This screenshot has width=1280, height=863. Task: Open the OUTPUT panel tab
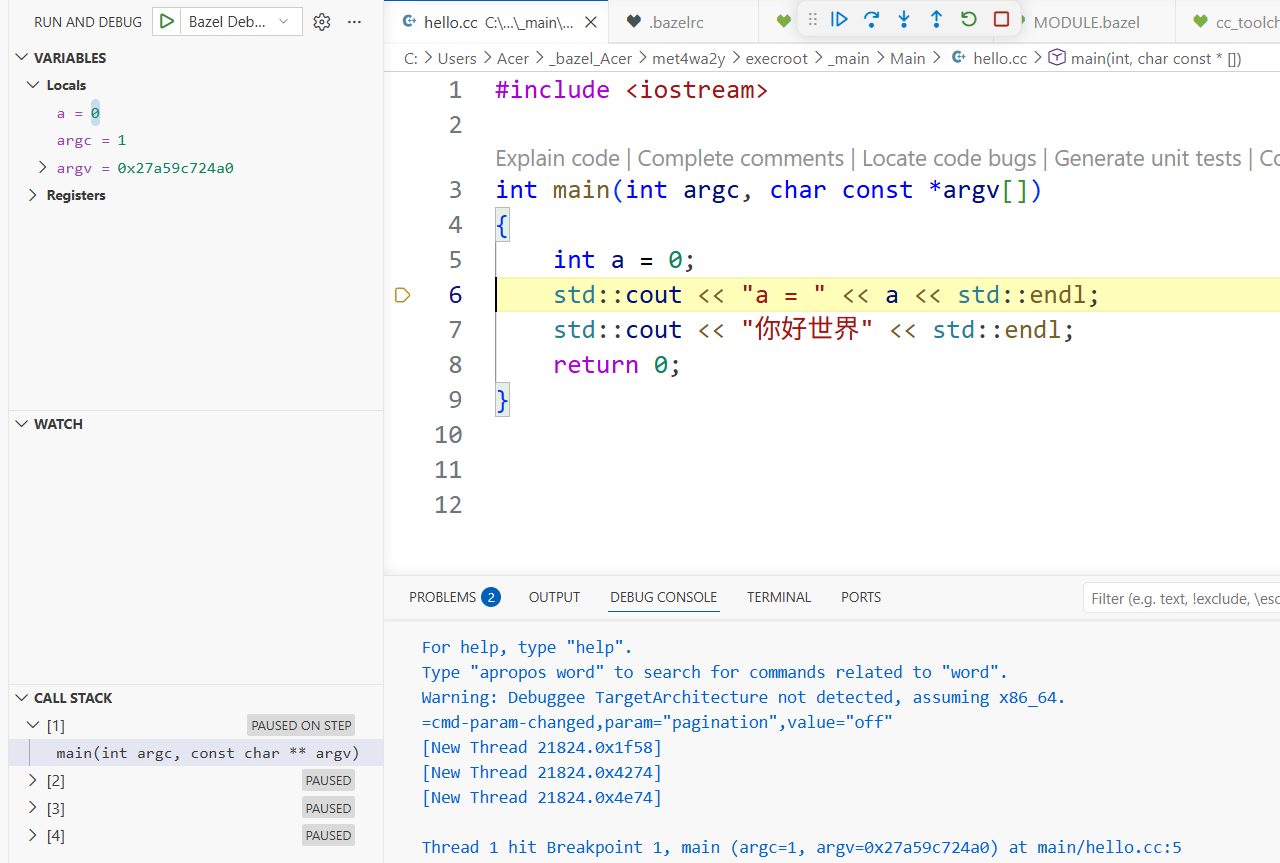[554, 597]
